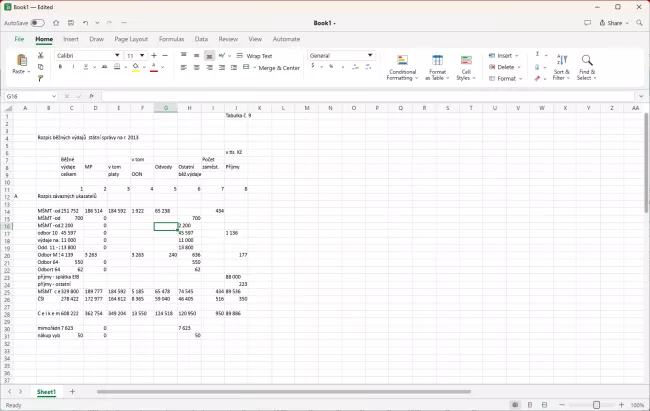Open the File tab
This screenshot has width=650, height=411.
click(19, 39)
